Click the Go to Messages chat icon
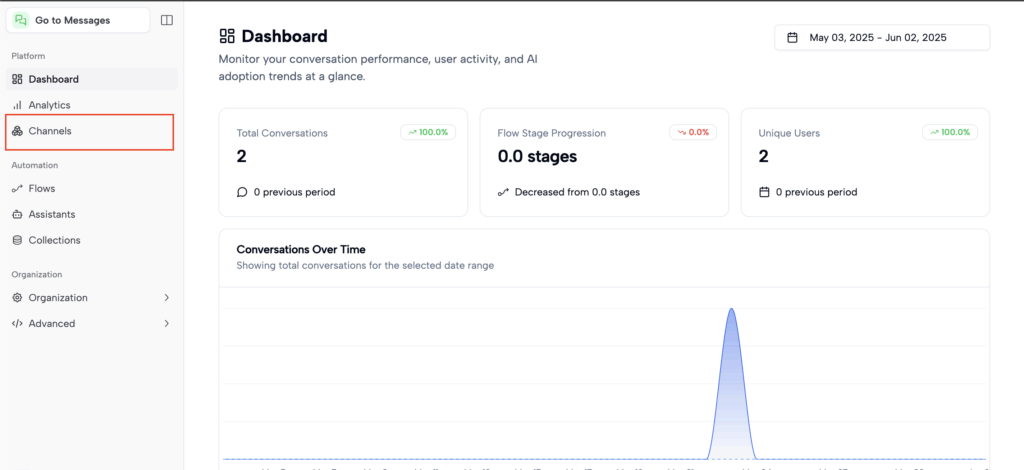 (x=21, y=20)
